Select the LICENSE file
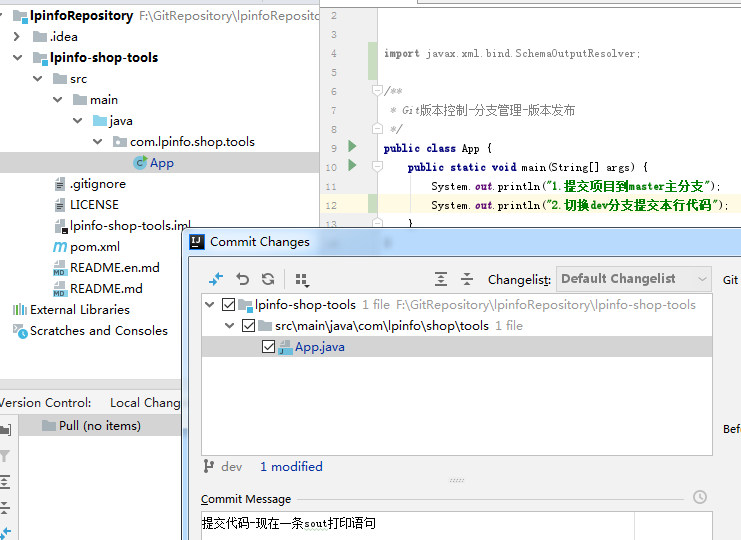 click(94, 205)
